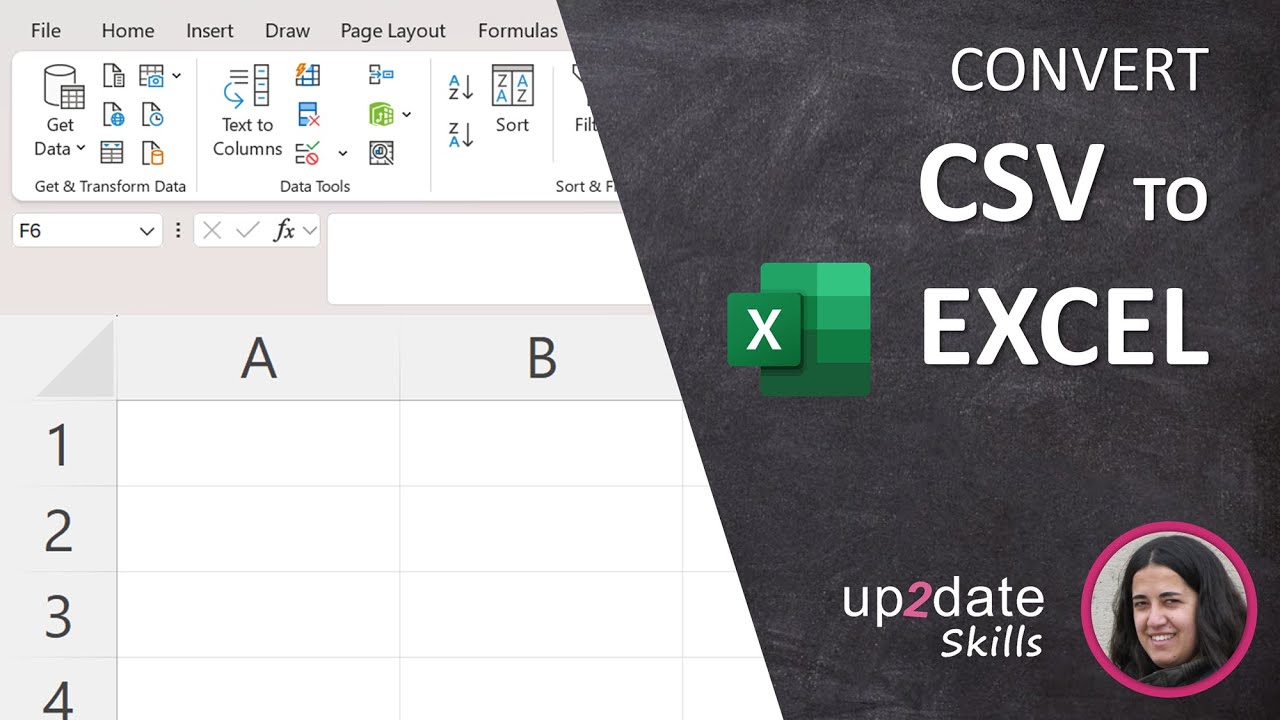Click inside the formula bar

click(487, 259)
